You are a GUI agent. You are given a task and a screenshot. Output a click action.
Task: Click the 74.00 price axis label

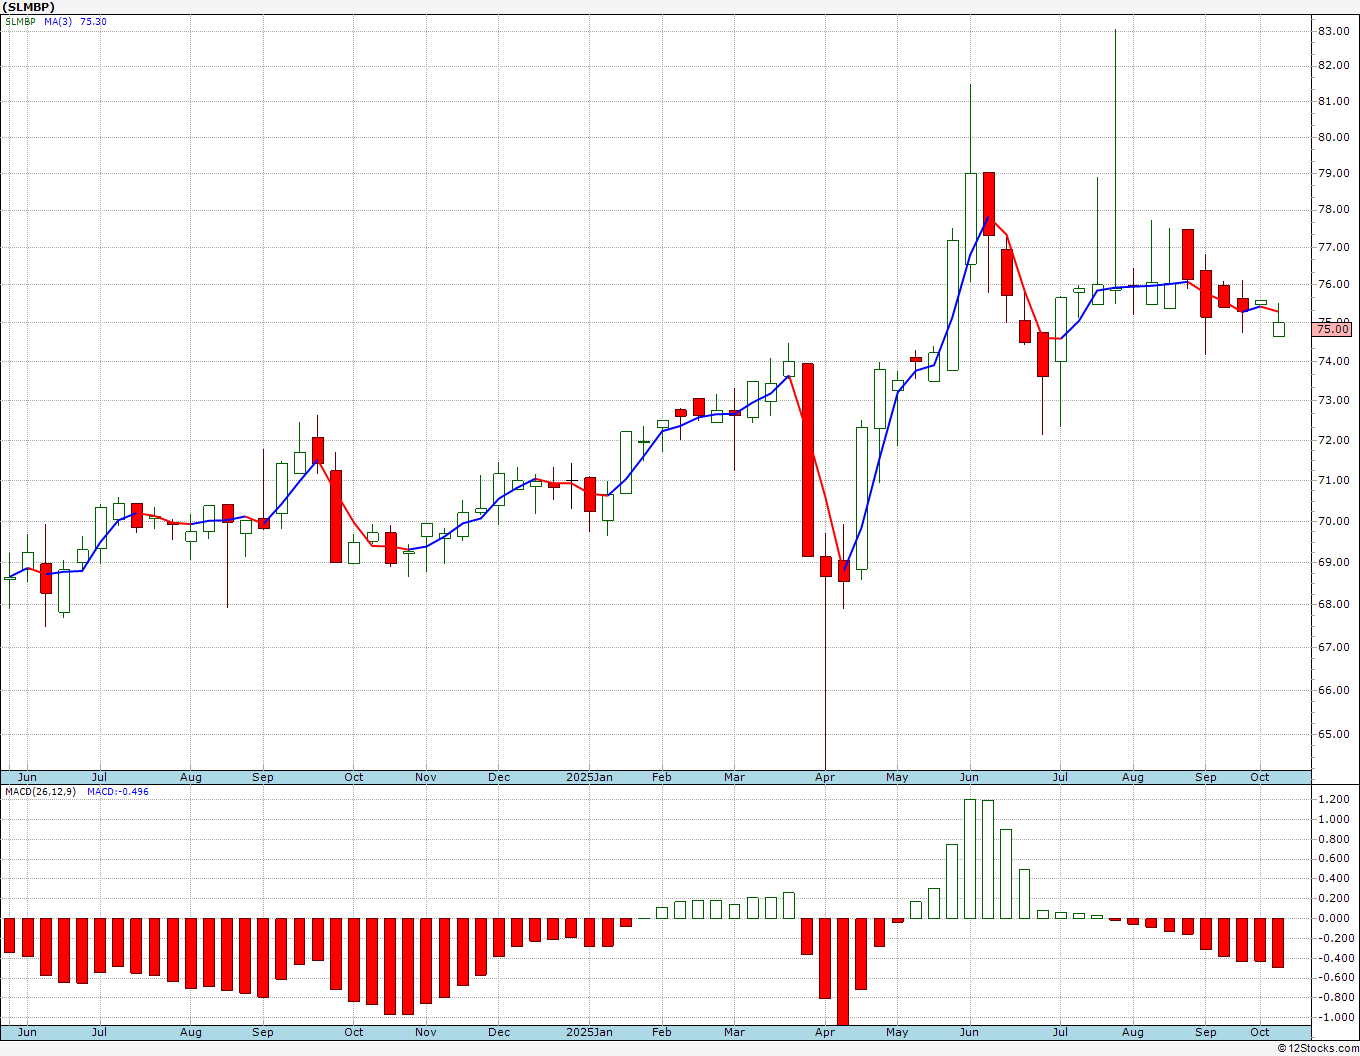pyautogui.click(x=1333, y=361)
